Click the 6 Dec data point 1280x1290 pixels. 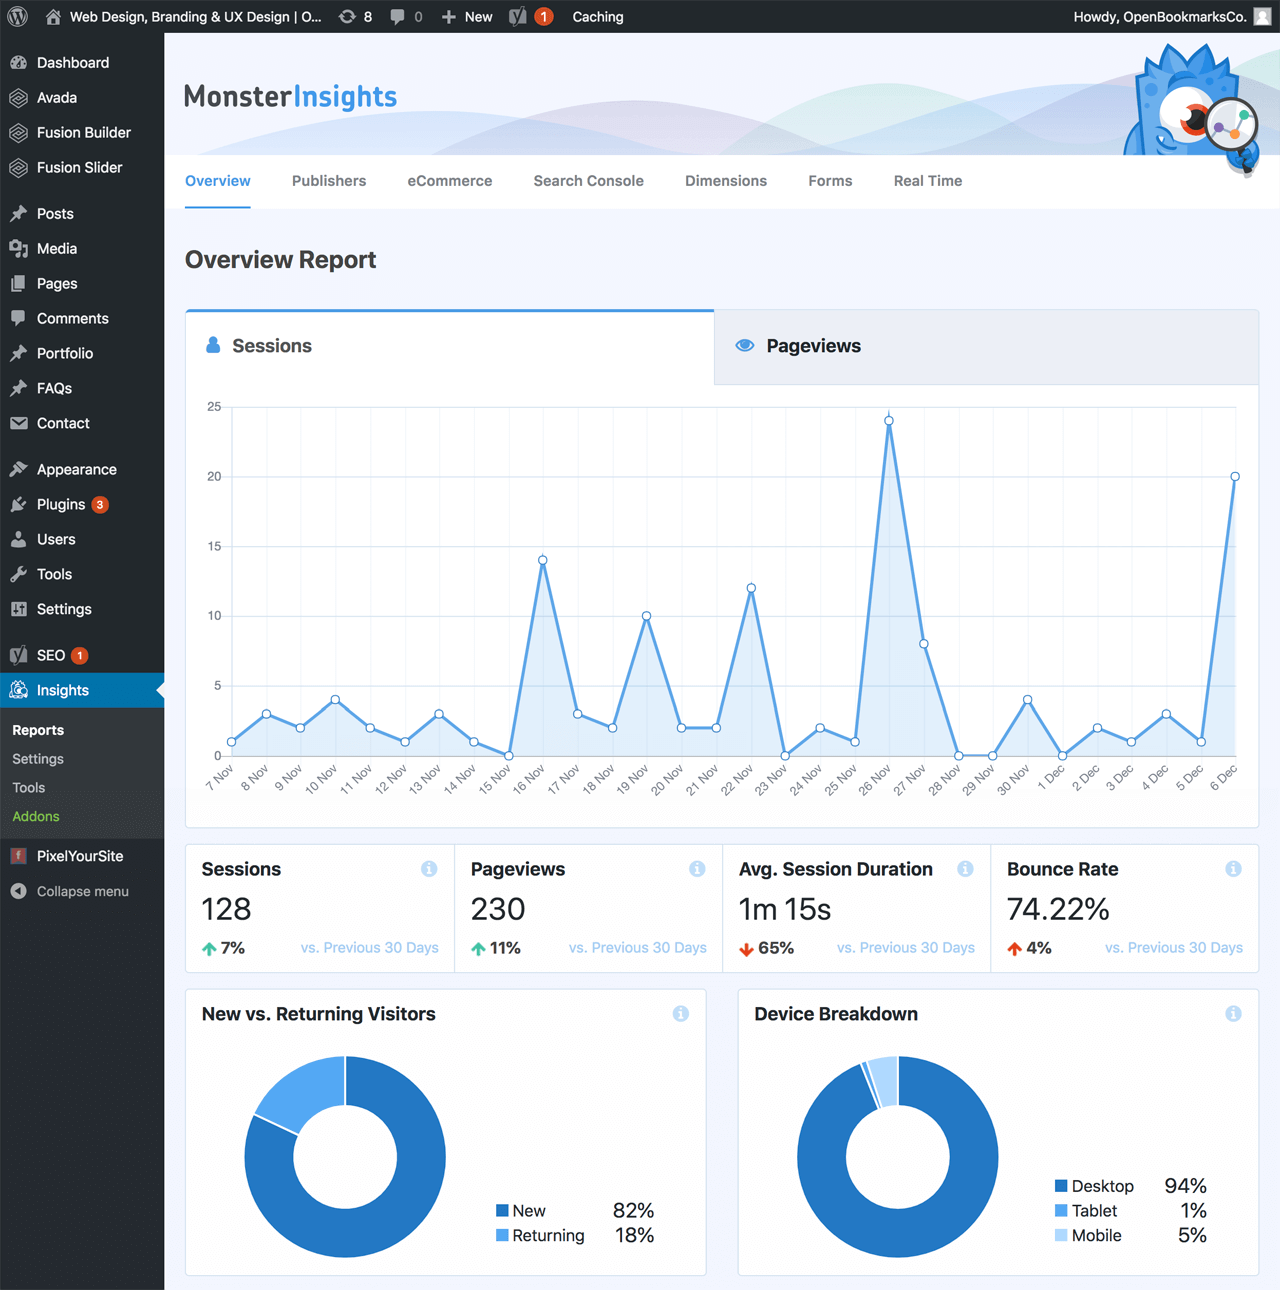pos(1235,477)
